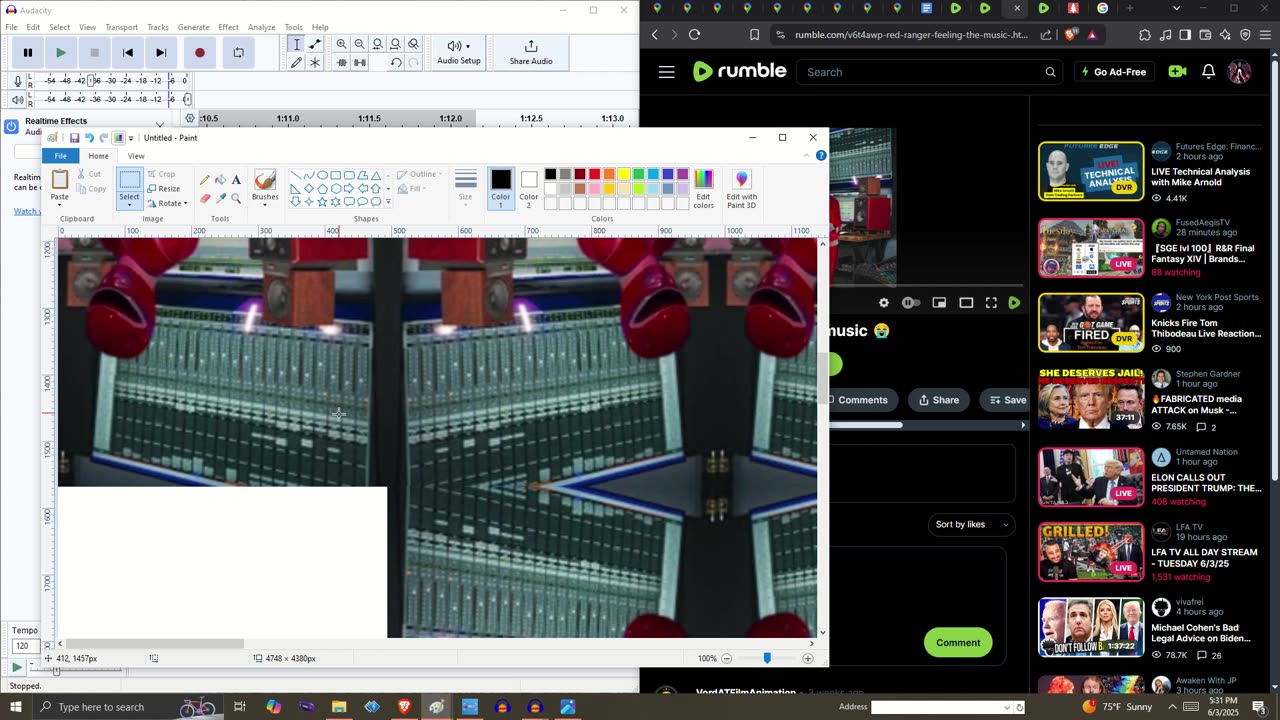Viewport: 1280px width, 720px height.
Task: Click the speaker playback meter icon
Action: tap(17, 100)
